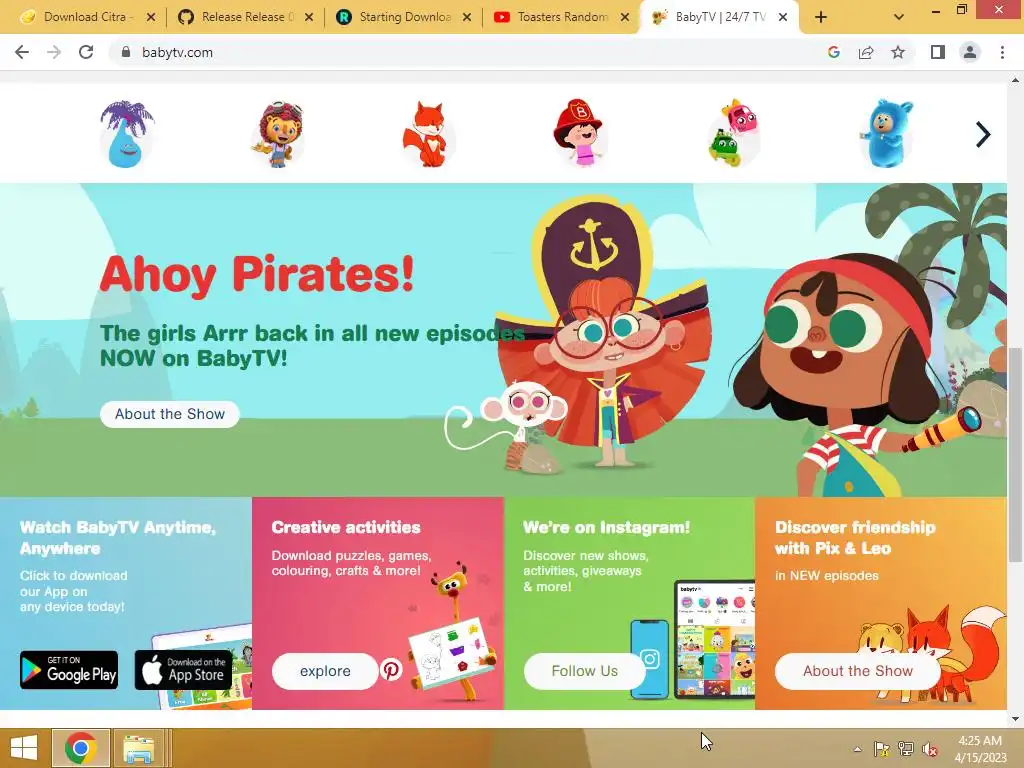The height and width of the screenshot is (768, 1024).
Task: Click the vertical page scrollbar thumb
Action: (1015, 454)
